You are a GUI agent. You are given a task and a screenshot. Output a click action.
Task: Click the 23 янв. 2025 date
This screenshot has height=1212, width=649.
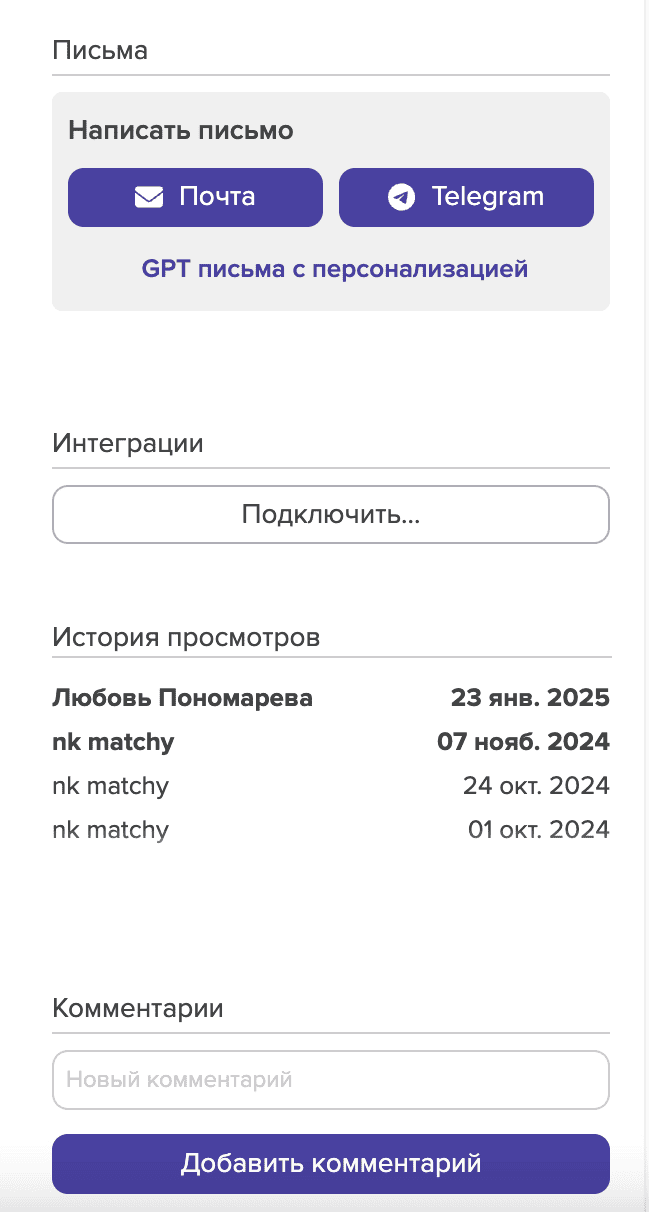[530, 698]
